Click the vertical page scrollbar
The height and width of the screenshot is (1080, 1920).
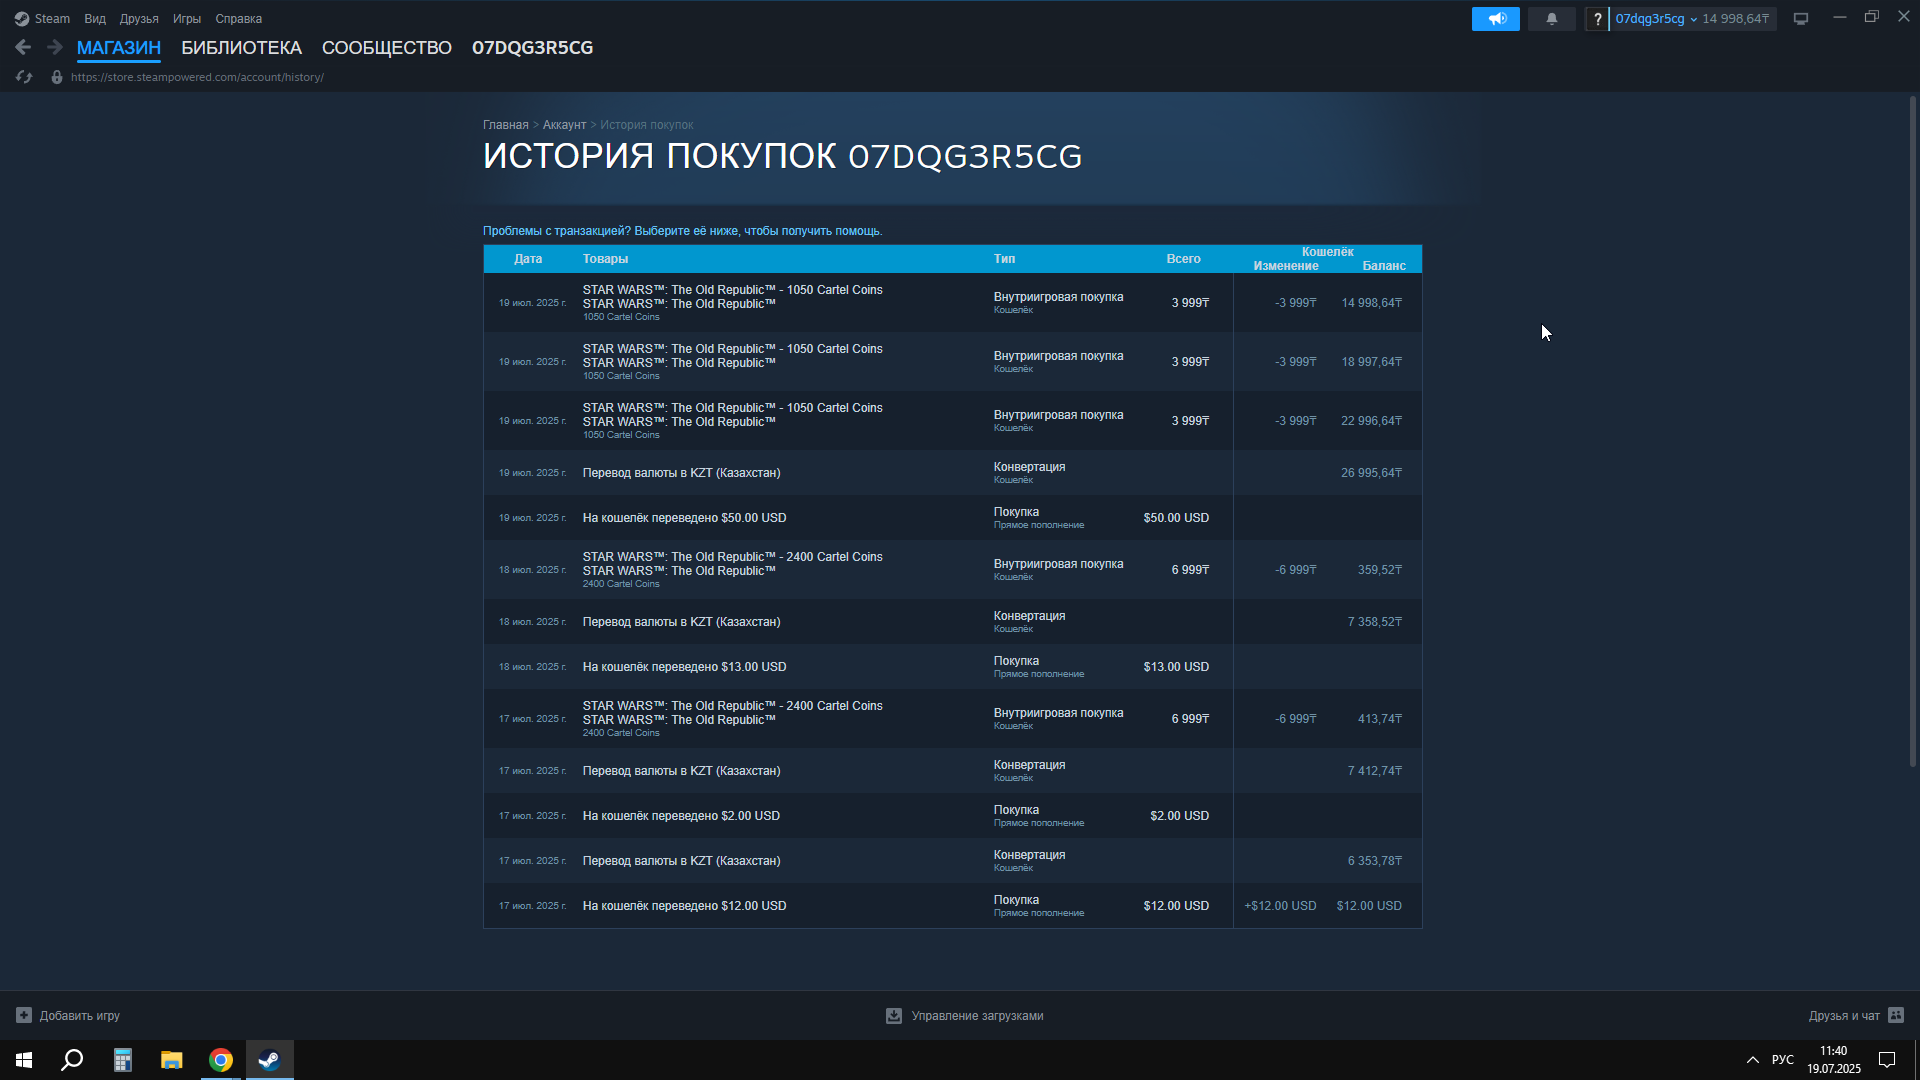click(1912, 431)
